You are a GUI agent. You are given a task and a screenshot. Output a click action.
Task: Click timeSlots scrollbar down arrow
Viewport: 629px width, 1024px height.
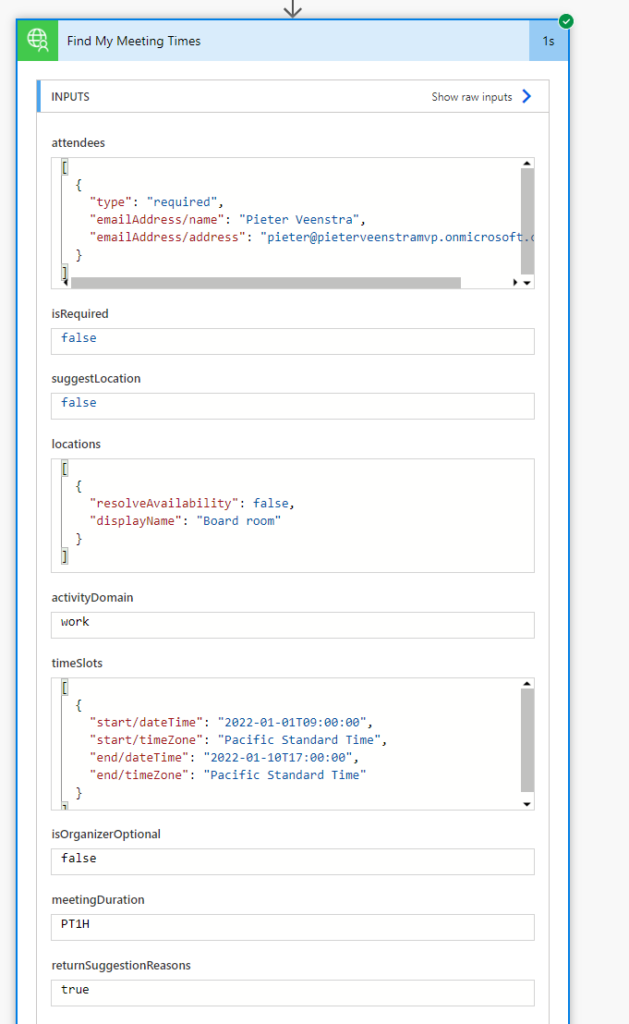pyautogui.click(x=527, y=804)
